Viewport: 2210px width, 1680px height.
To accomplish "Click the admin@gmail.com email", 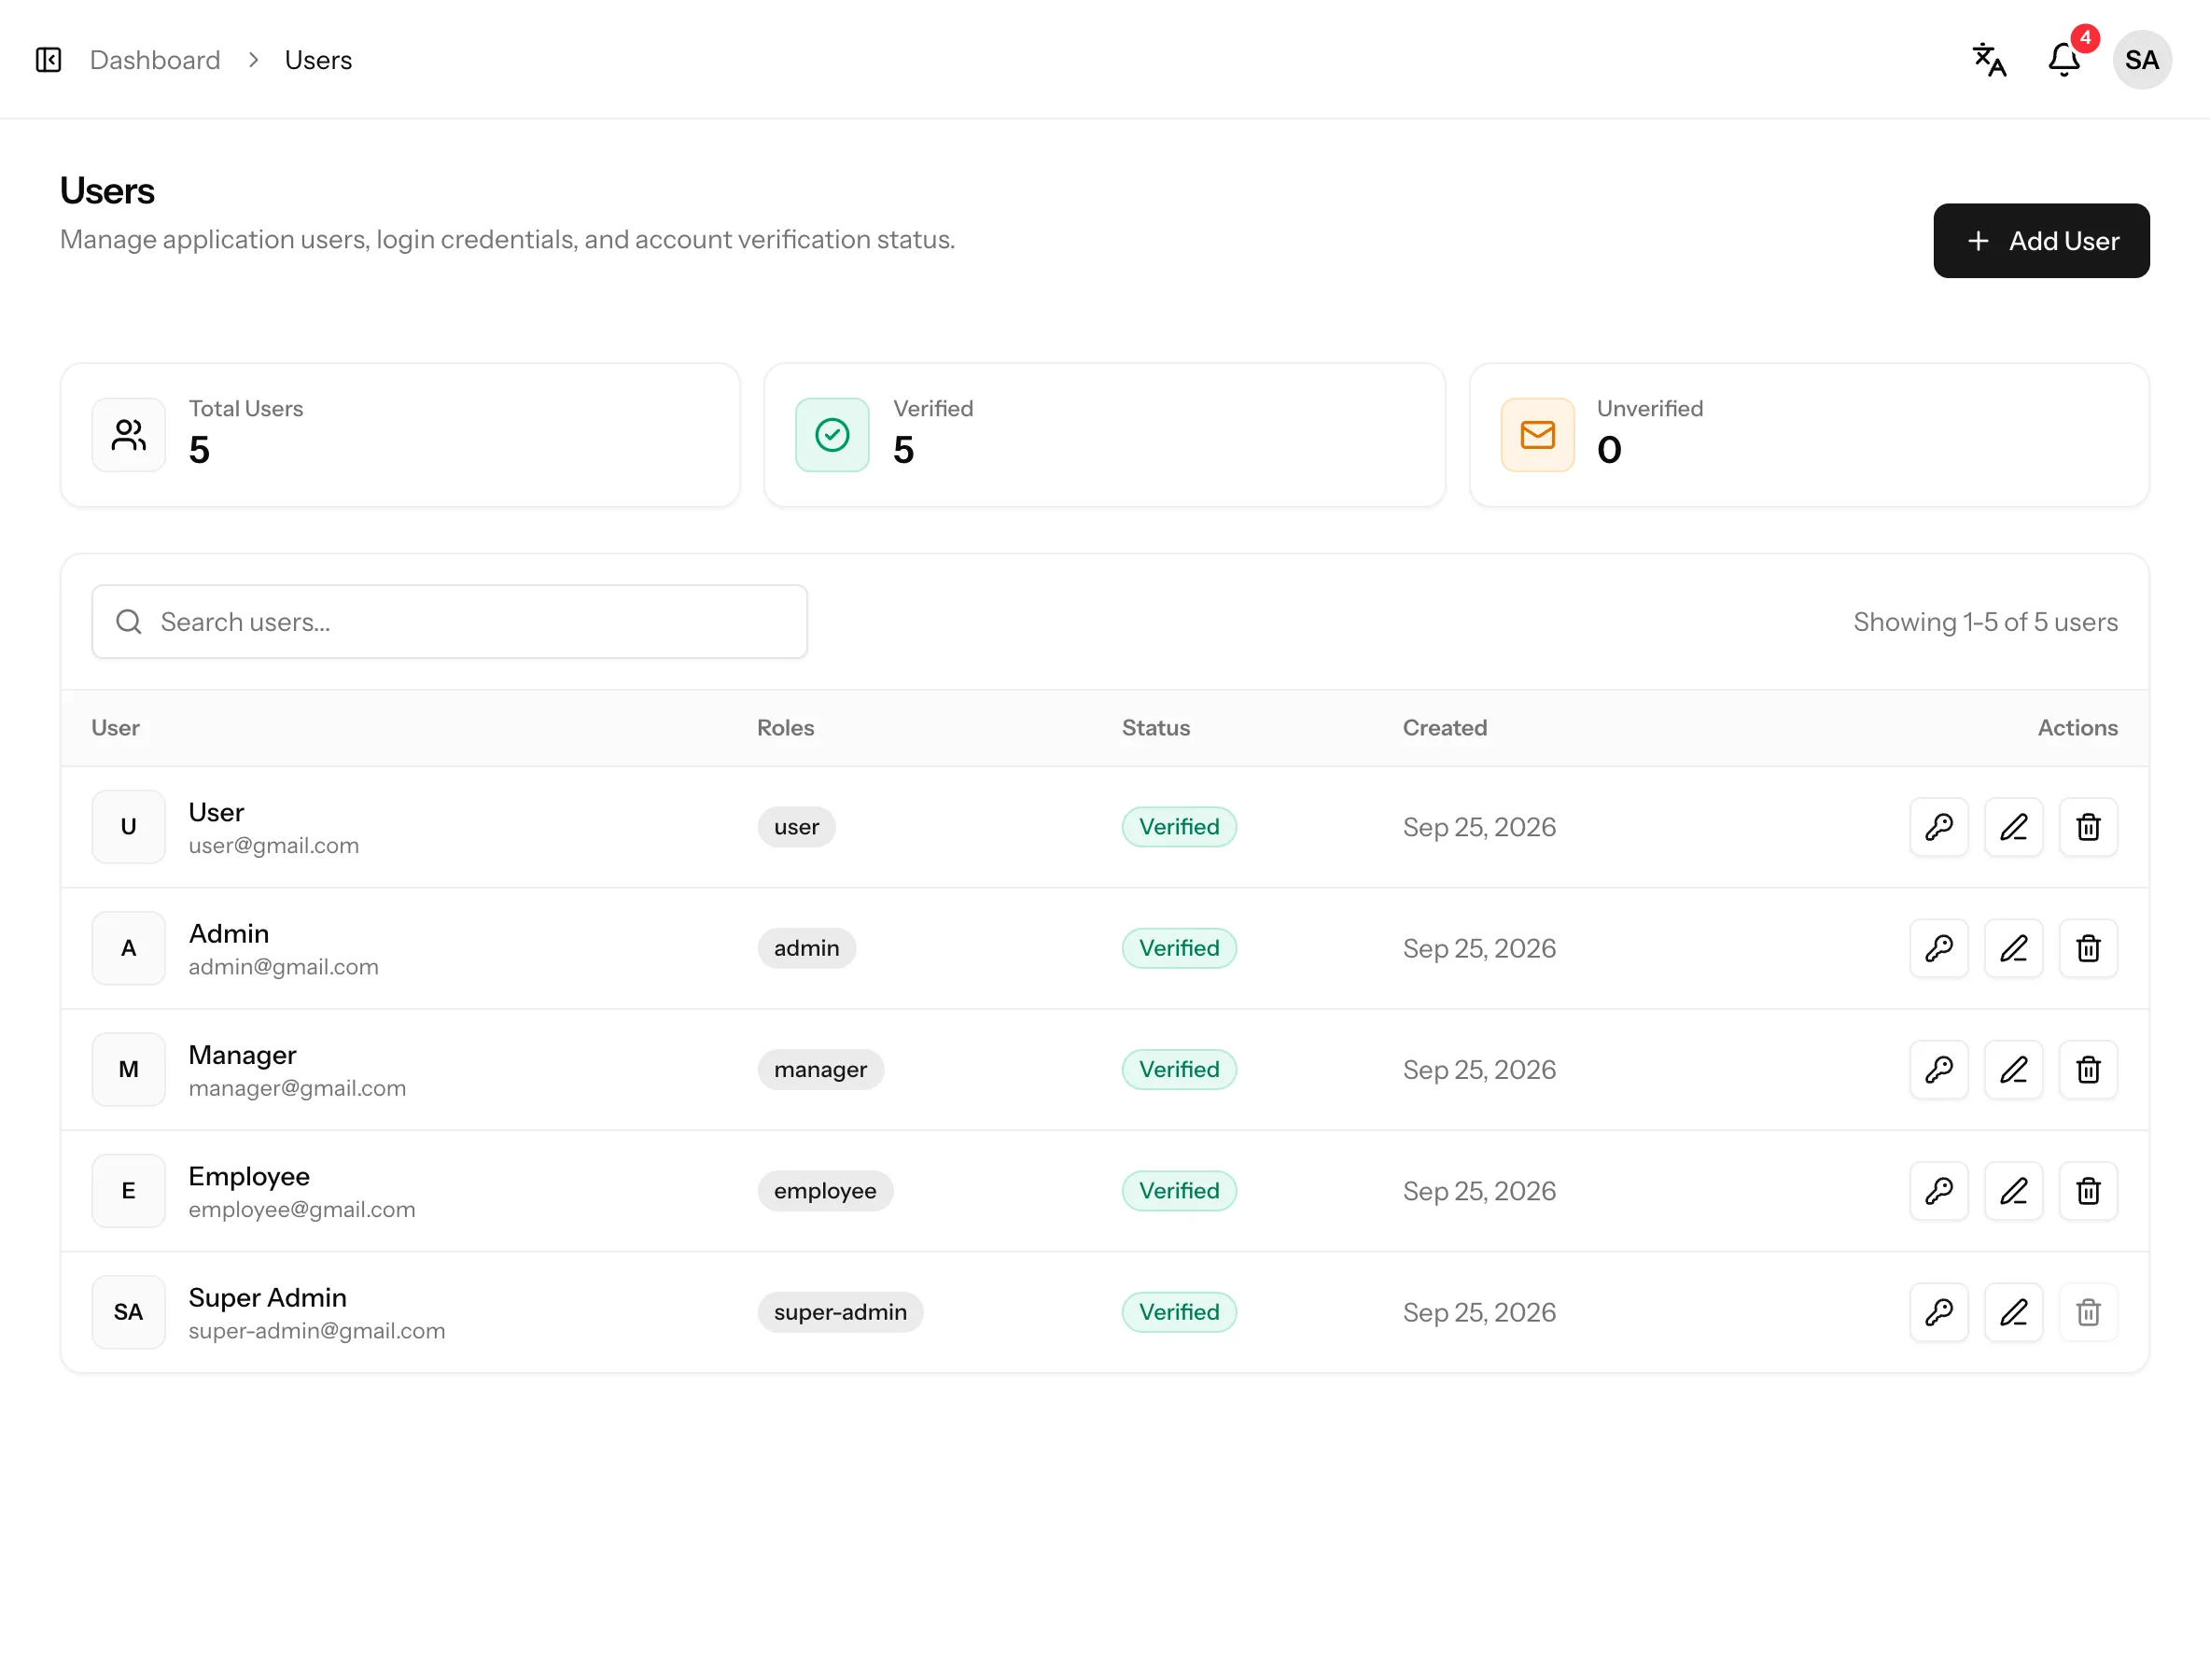I will [283, 967].
